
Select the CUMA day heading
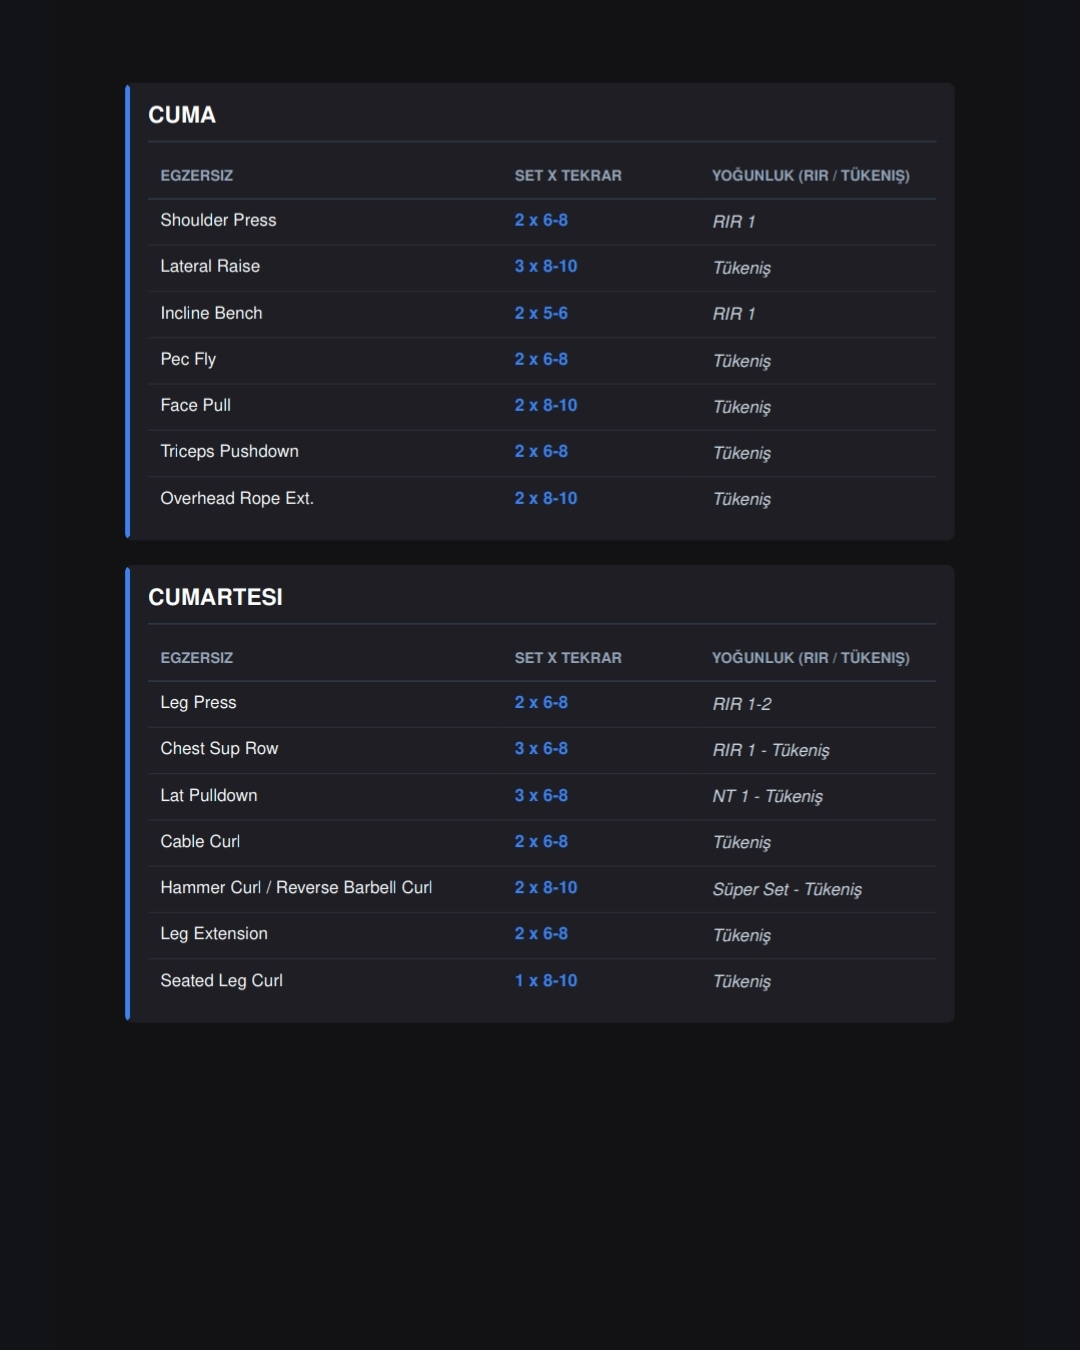point(182,115)
